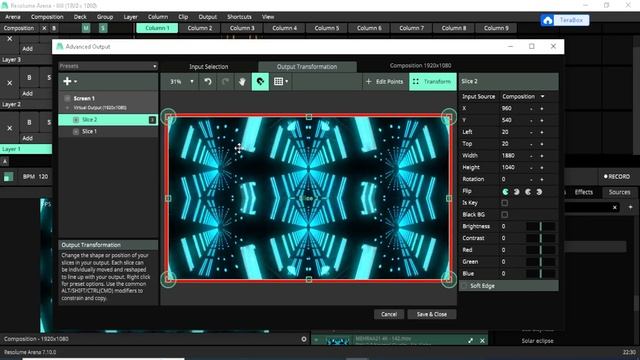Viewport: 640px width, 360px height.
Task: Click the minus stepper for Width value
Action: (x=531, y=156)
